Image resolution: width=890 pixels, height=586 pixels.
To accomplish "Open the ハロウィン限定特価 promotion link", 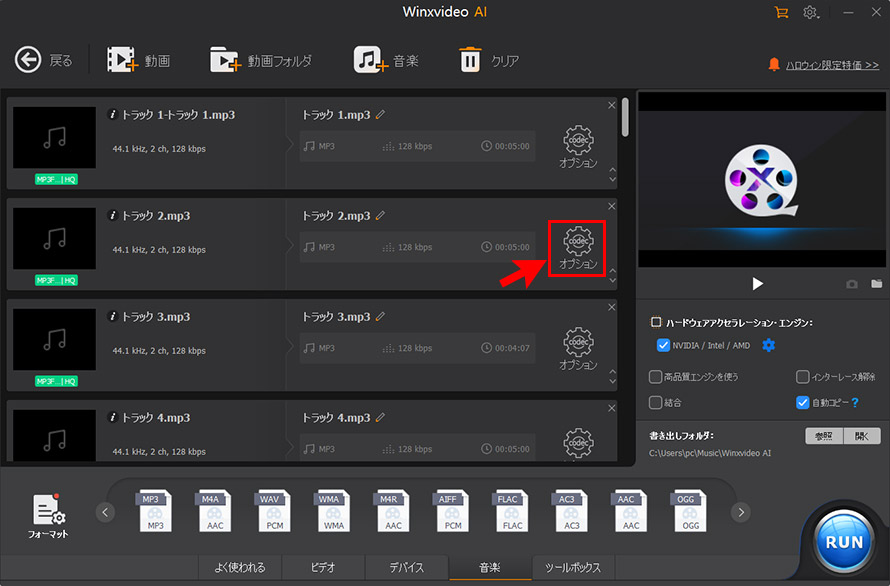I will (x=832, y=65).
